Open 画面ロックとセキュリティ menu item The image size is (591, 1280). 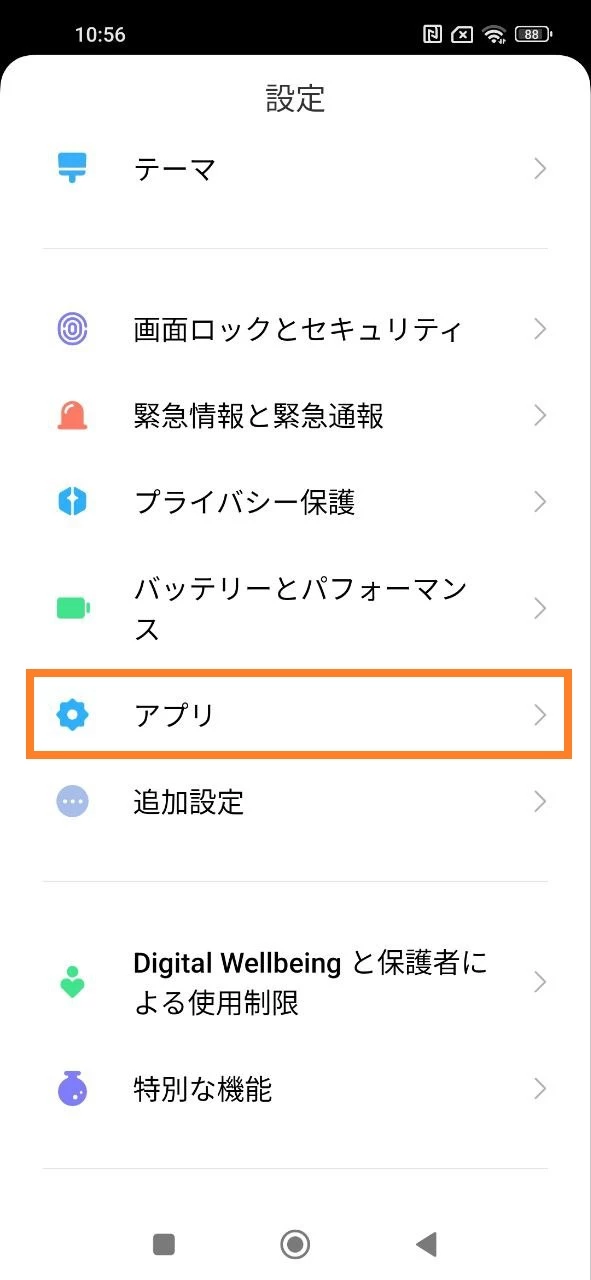[x=296, y=329]
